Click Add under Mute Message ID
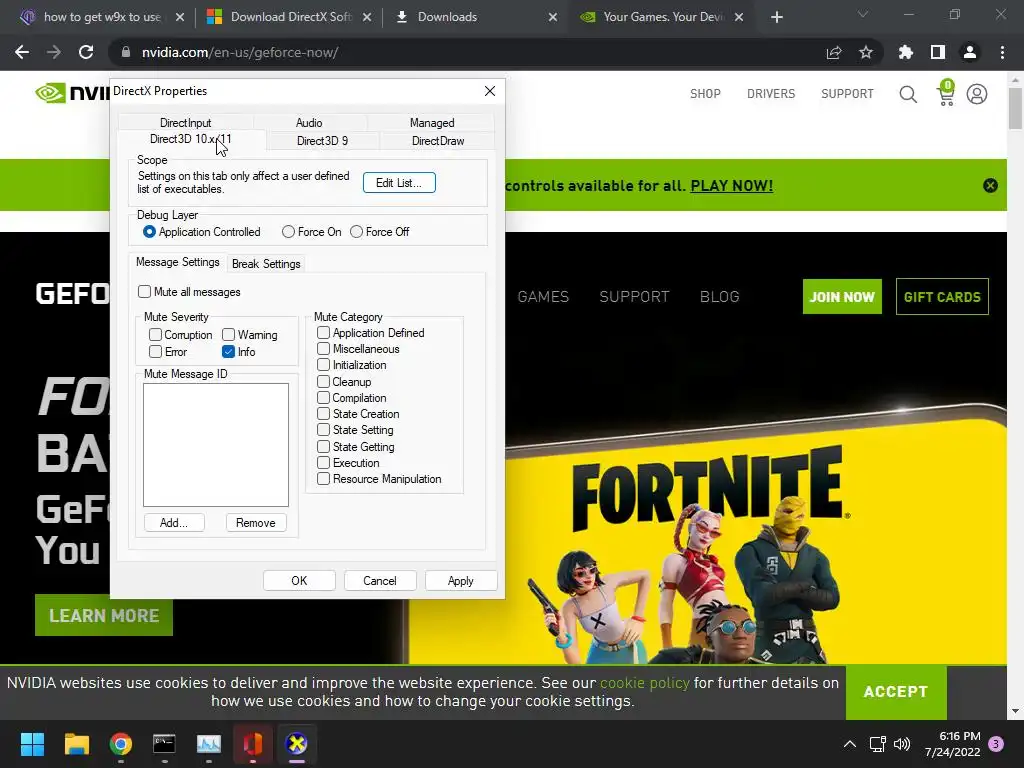The height and width of the screenshot is (768, 1024). (174, 522)
